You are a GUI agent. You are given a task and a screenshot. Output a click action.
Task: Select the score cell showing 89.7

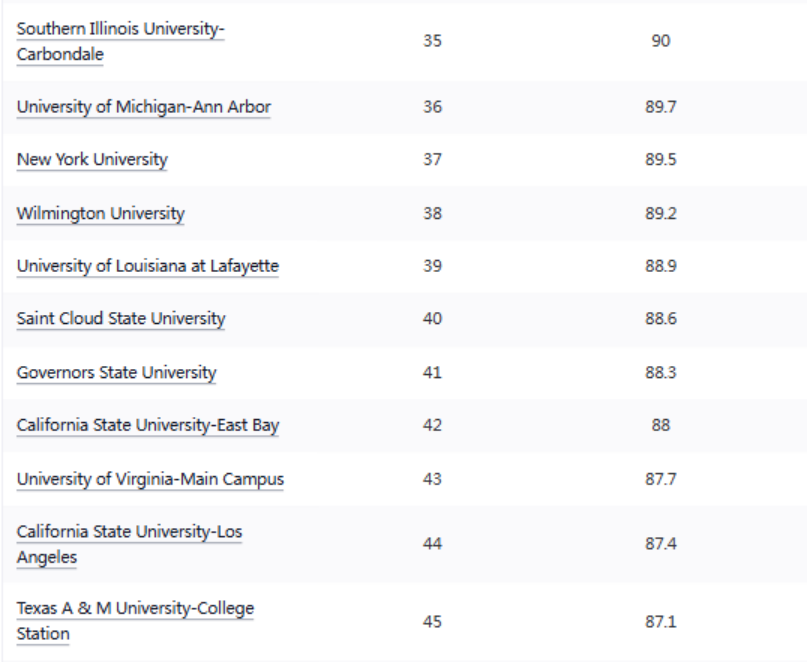(659, 107)
